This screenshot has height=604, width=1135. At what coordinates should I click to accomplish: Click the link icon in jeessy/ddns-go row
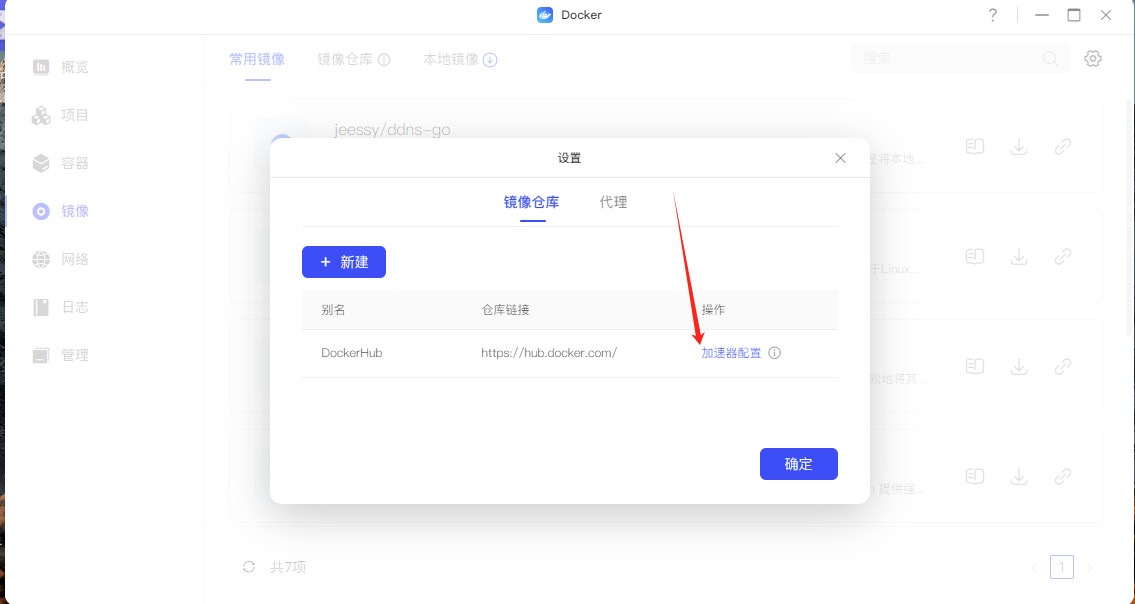pyautogui.click(x=1063, y=146)
